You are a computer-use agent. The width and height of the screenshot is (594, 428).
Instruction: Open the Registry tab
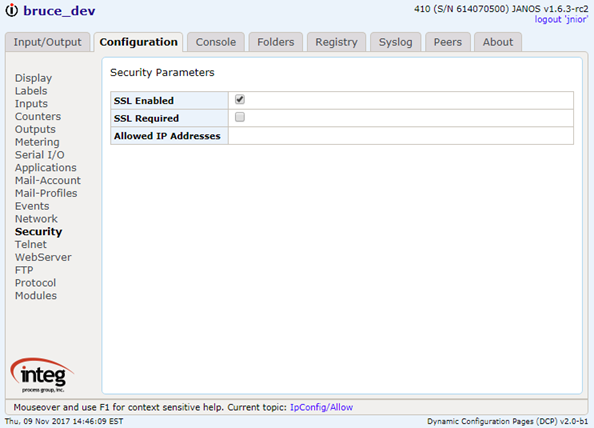coord(336,42)
